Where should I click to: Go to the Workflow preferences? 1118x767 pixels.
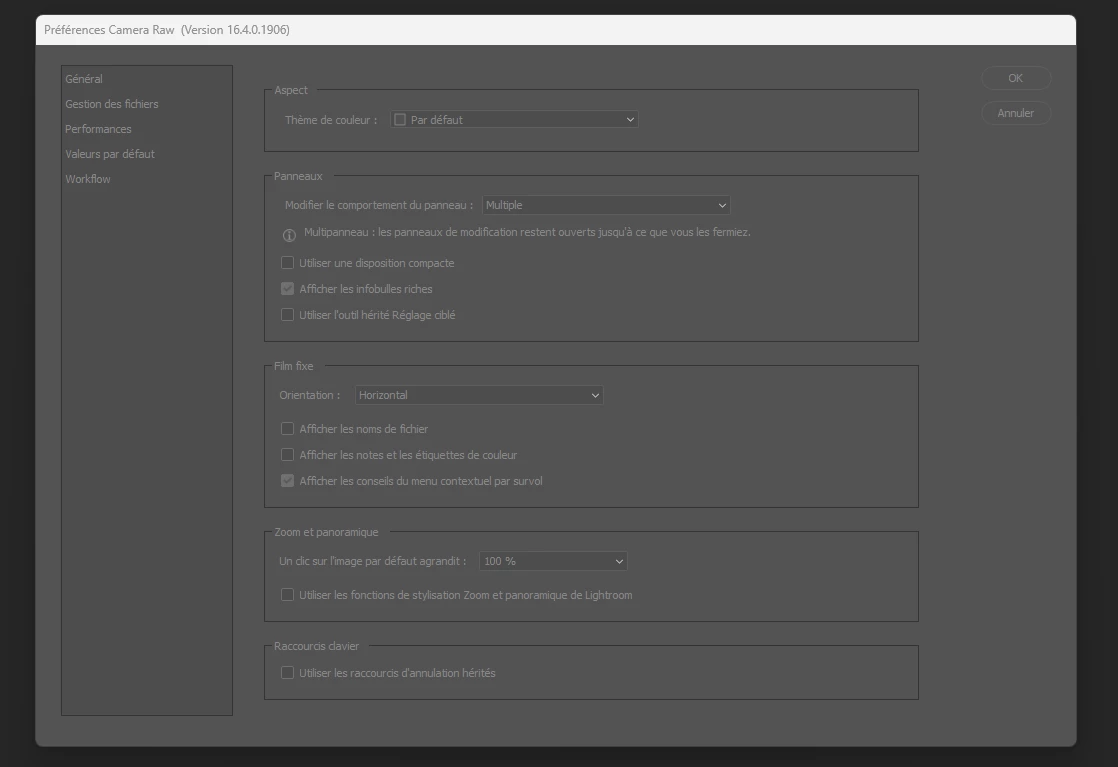pyautogui.click(x=88, y=179)
